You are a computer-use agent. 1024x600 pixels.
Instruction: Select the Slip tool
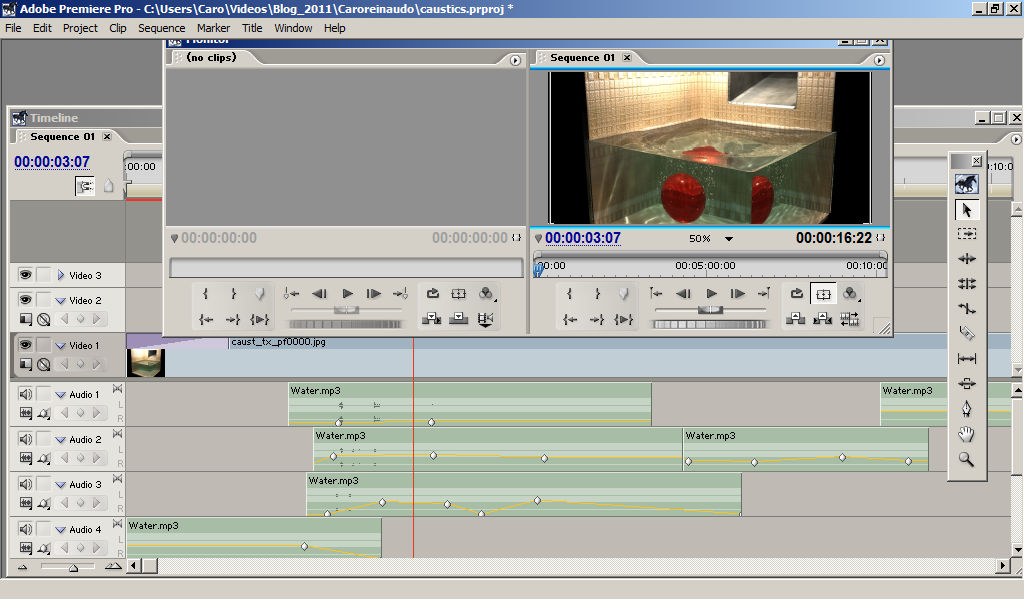point(967,358)
